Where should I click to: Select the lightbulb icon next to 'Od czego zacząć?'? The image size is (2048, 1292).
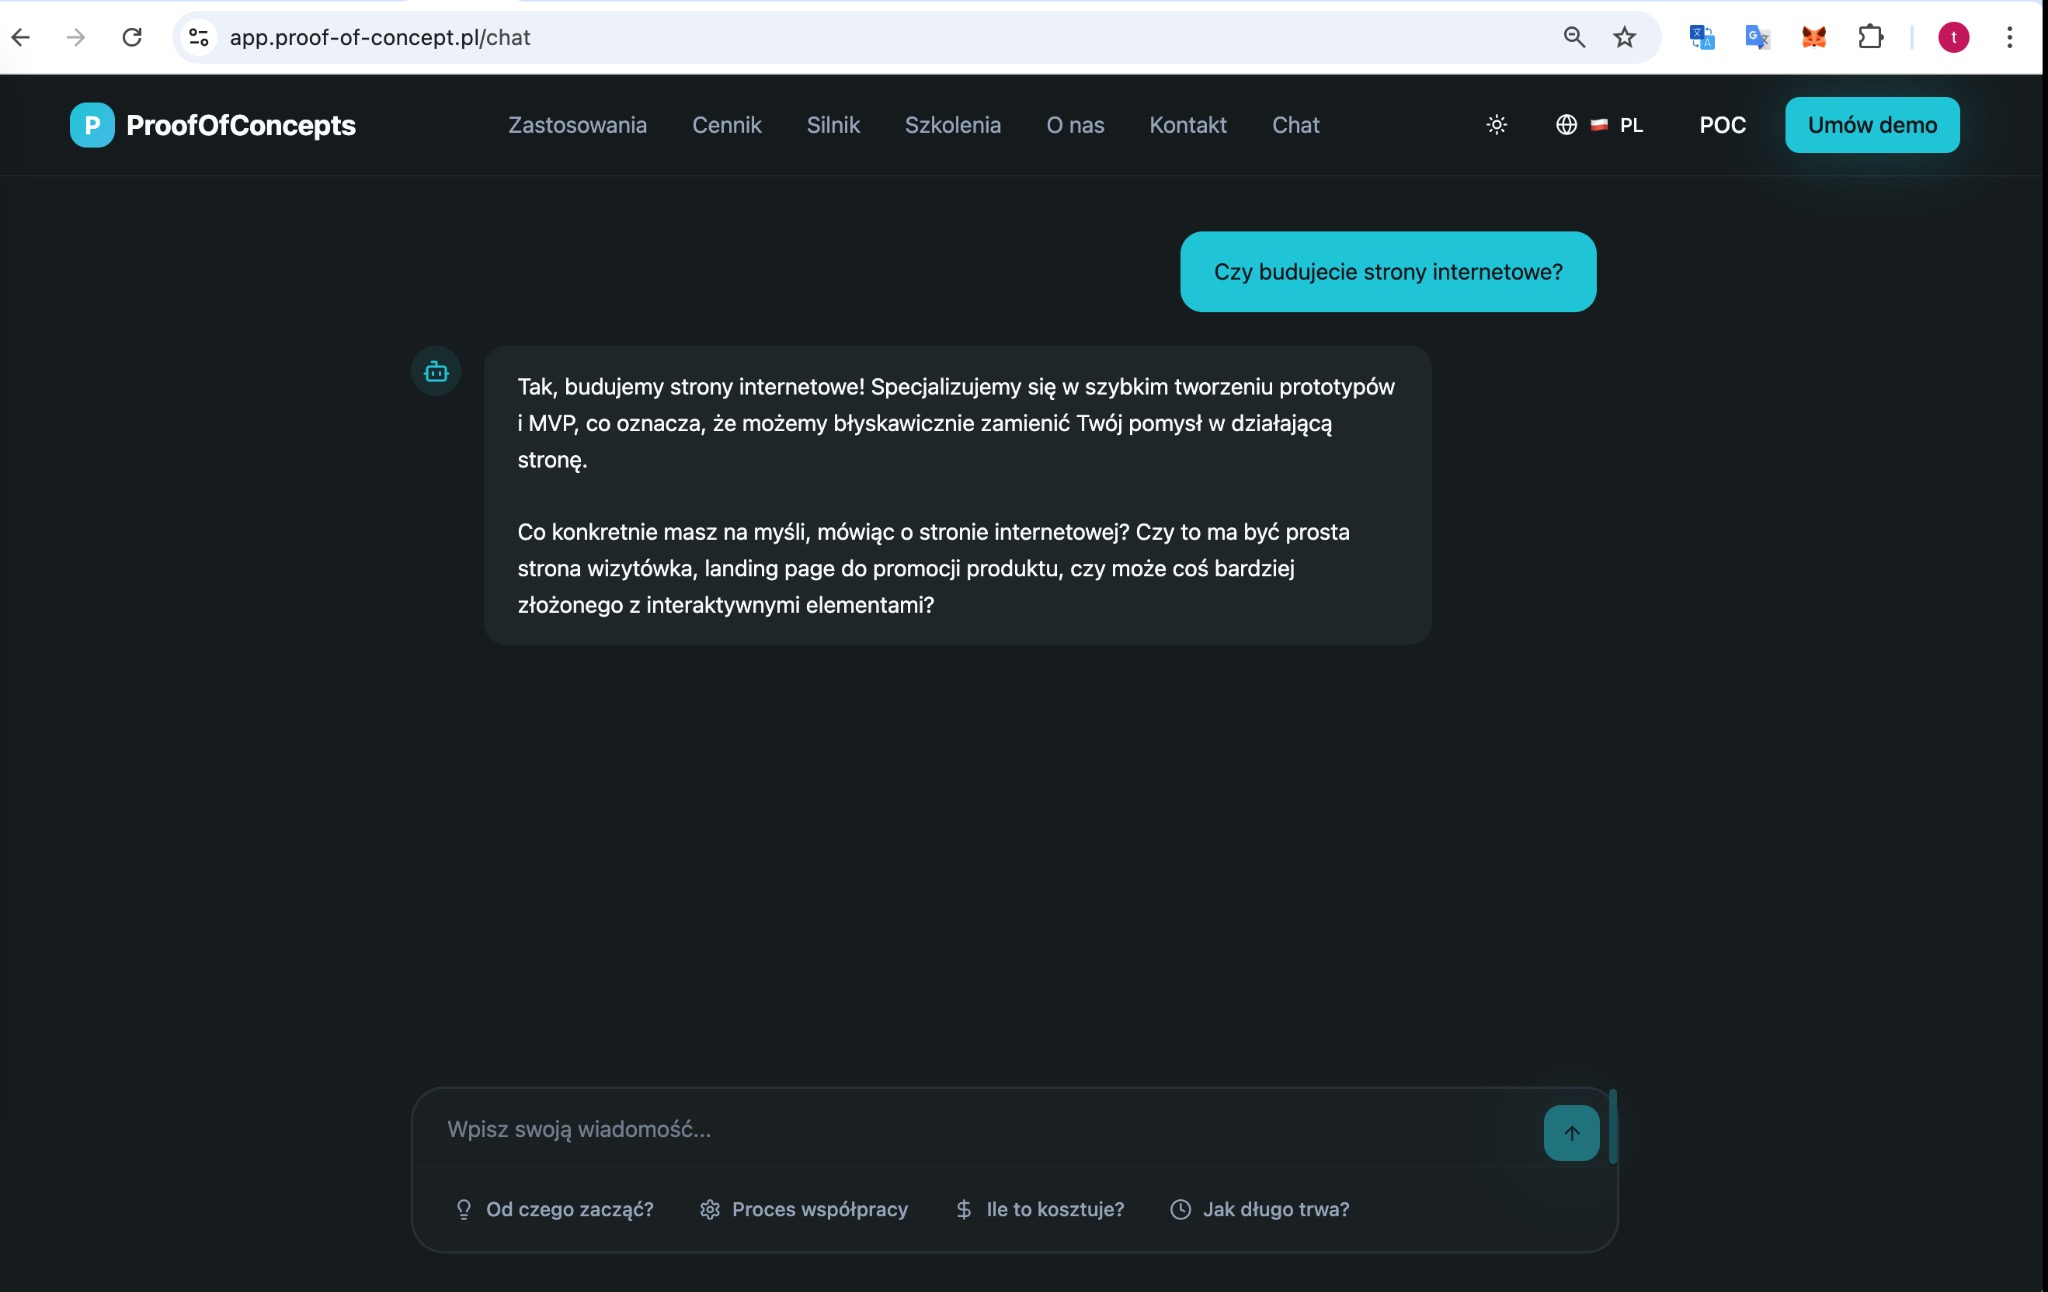tap(463, 1209)
